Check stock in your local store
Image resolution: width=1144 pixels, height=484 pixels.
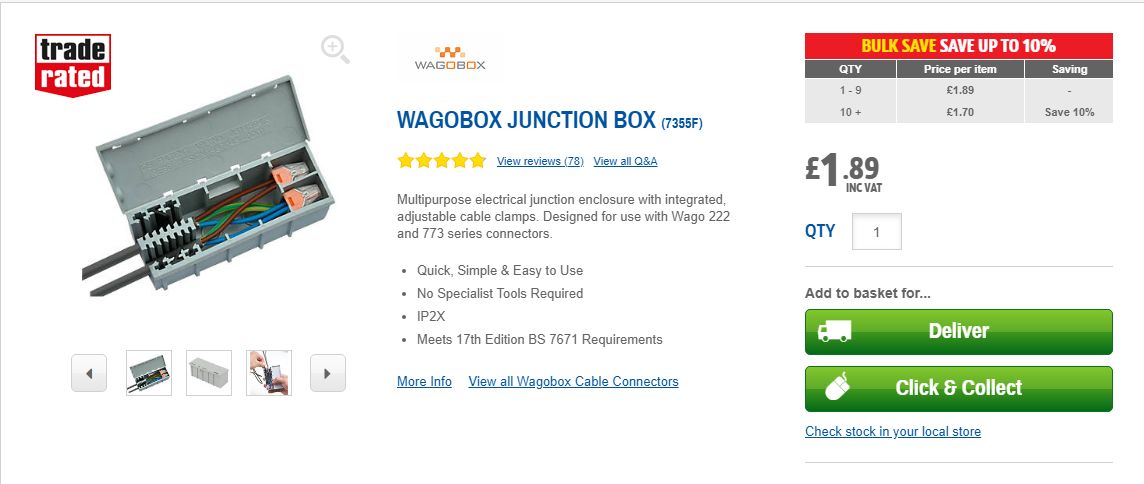coord(892,432)
